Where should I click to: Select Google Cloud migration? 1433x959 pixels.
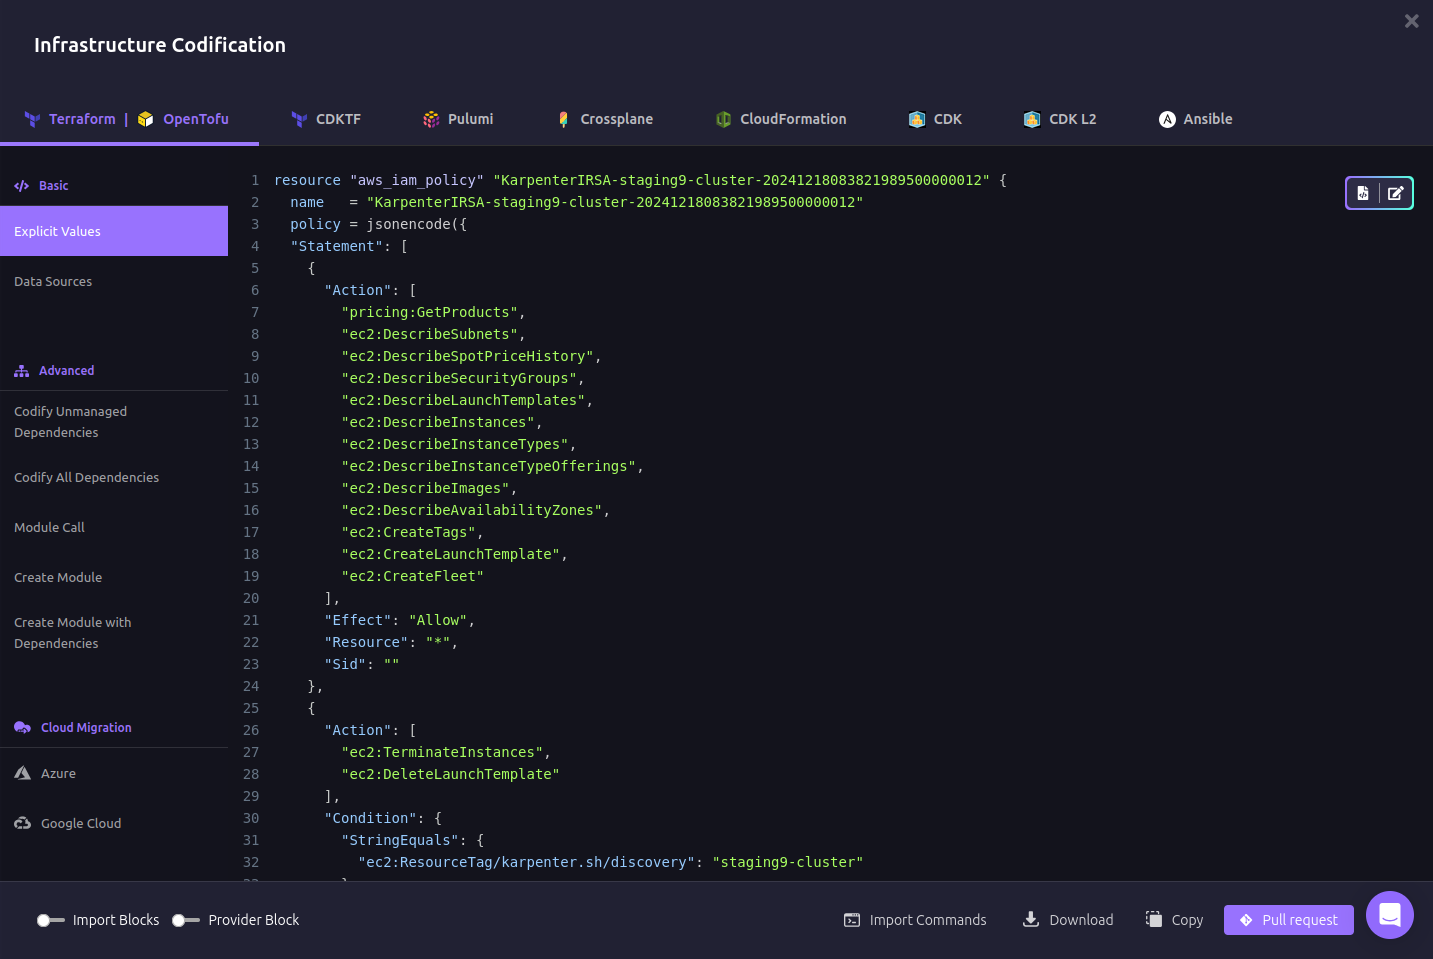[x=114, y=823]
